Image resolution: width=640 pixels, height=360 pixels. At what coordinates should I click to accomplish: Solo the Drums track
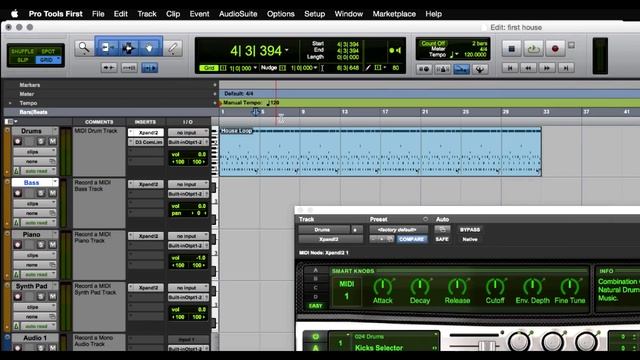click(41, 141)
